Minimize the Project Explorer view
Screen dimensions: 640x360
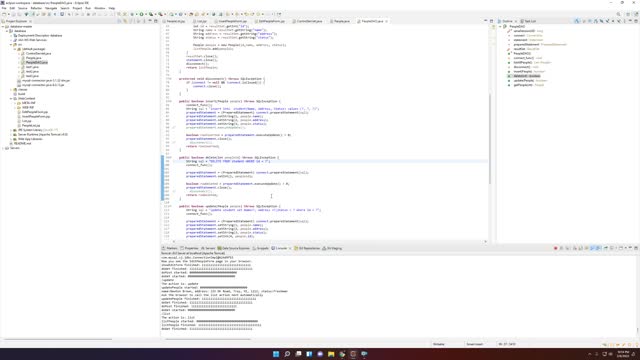(x=150, y=21)
